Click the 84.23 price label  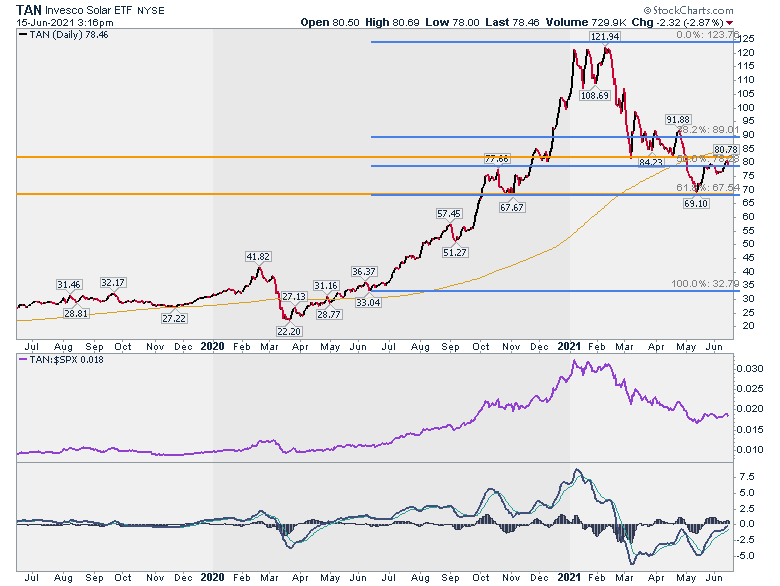651,162
